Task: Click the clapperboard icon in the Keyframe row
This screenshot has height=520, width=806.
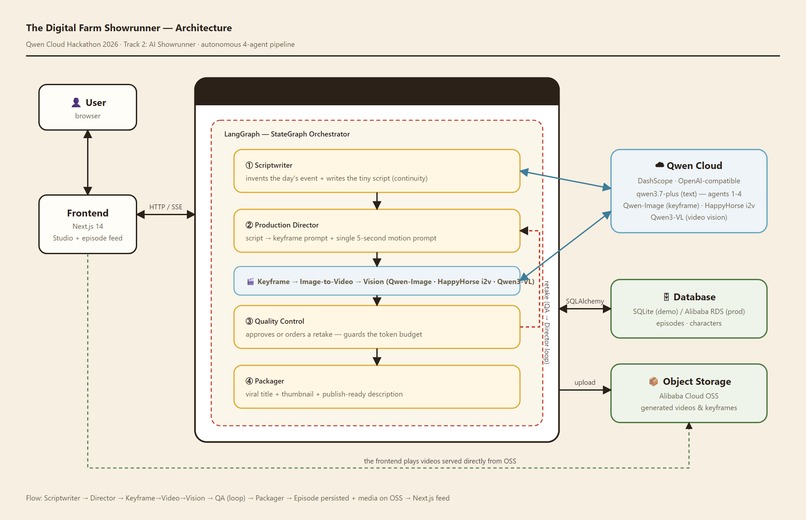Action: [250, 282]
